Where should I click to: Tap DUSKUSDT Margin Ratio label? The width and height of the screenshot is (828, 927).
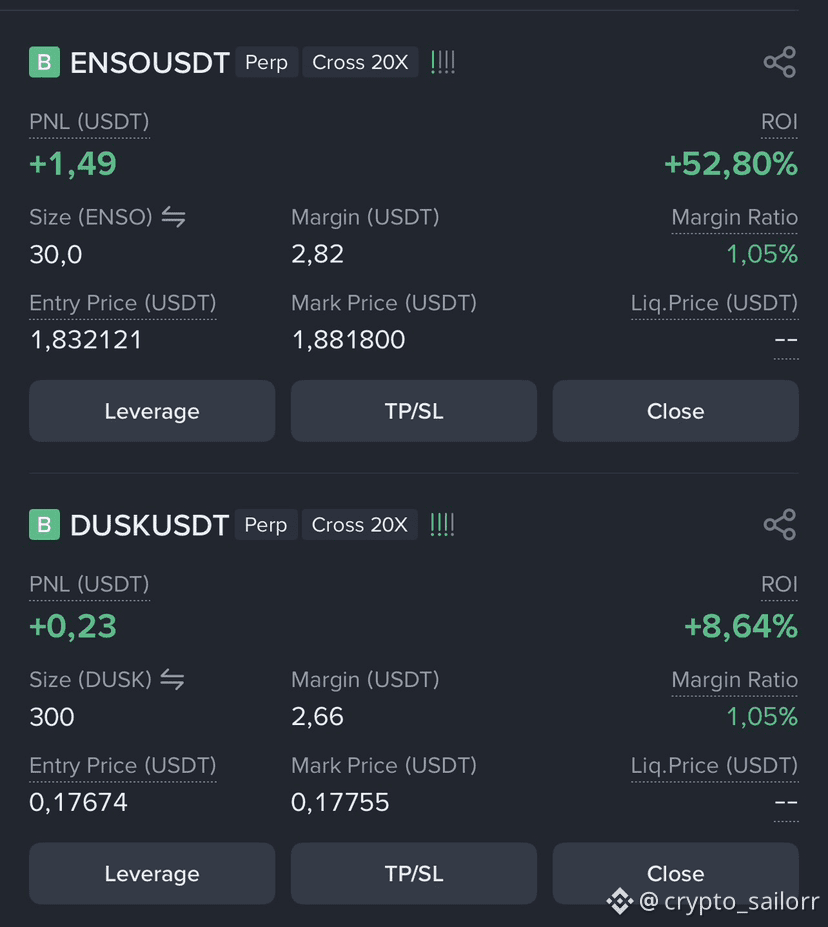735,680
